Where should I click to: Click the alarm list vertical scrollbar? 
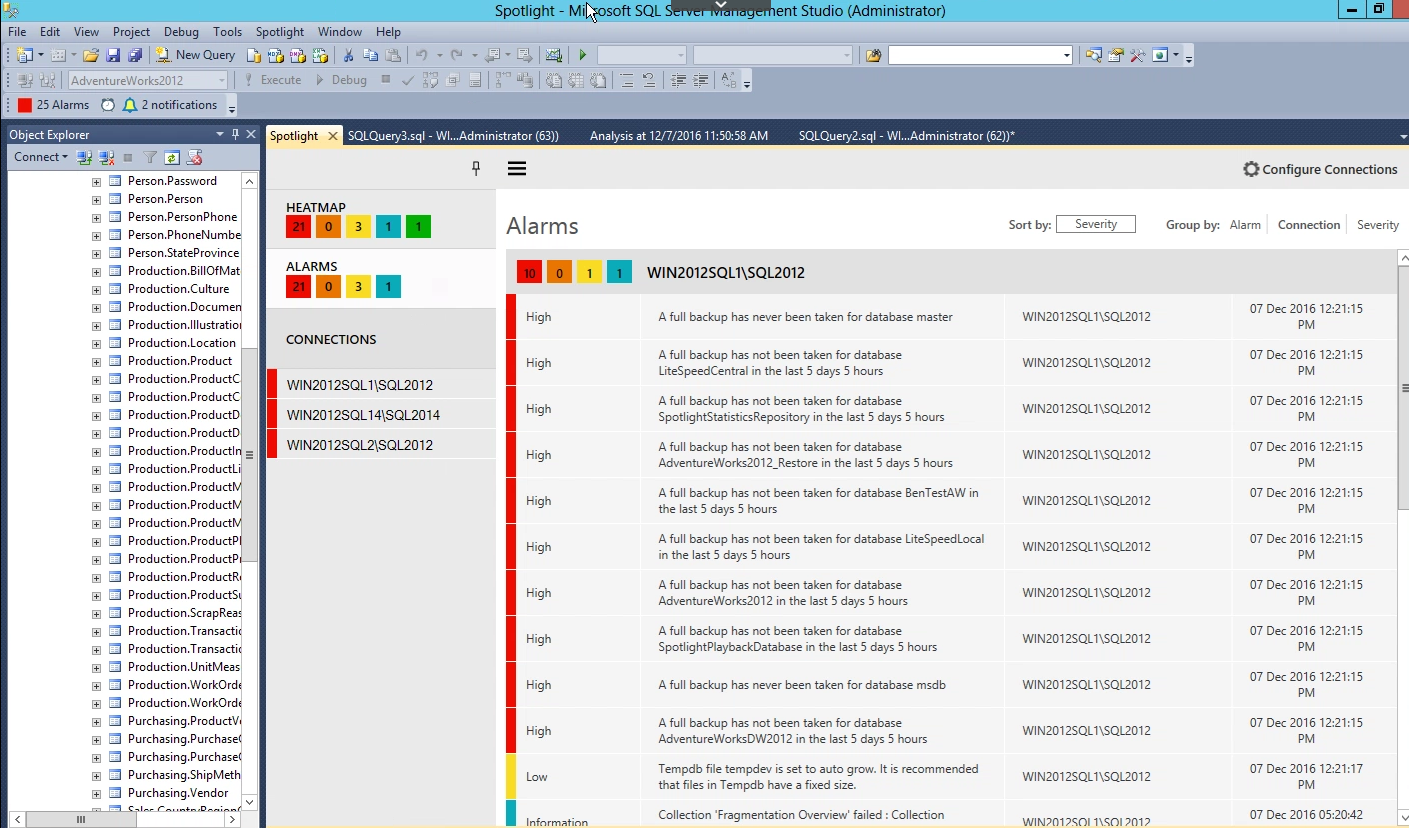[1403, 388]
